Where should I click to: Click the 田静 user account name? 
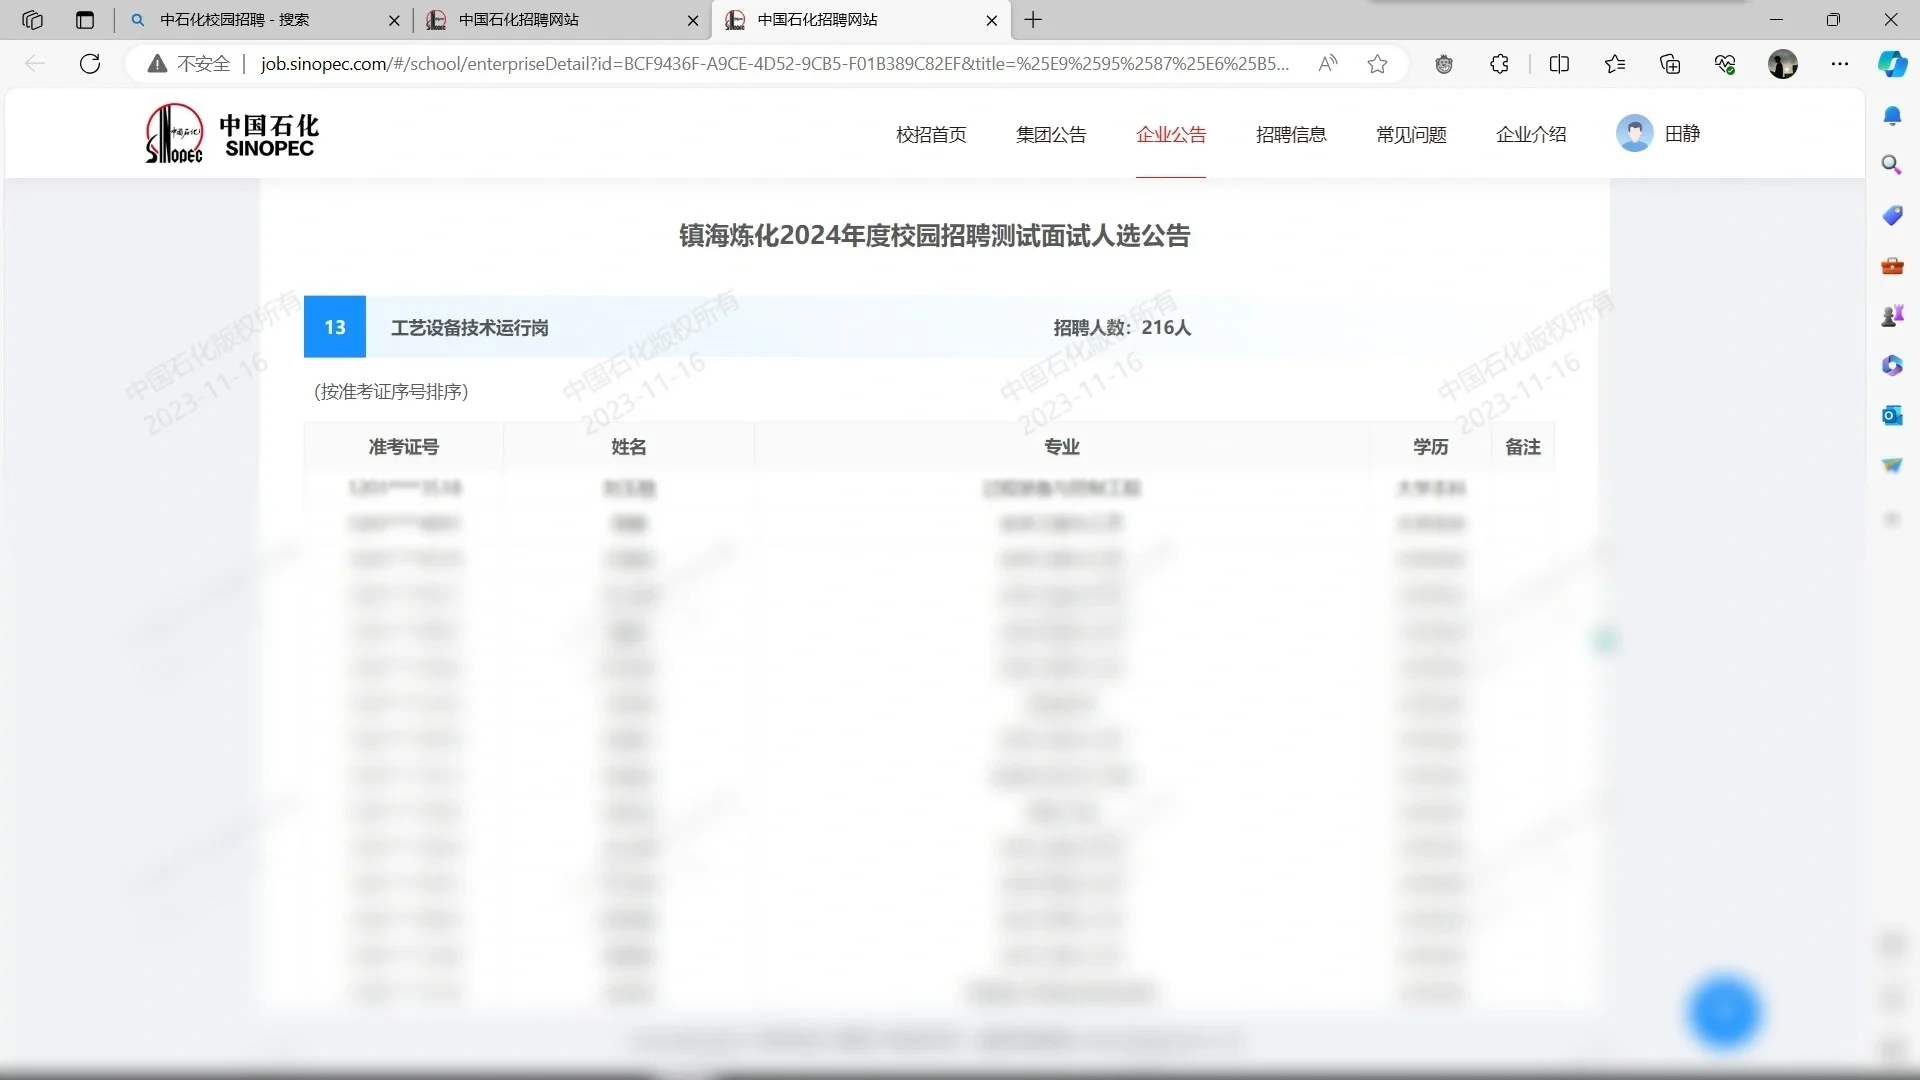click(x=1682, y=133)
